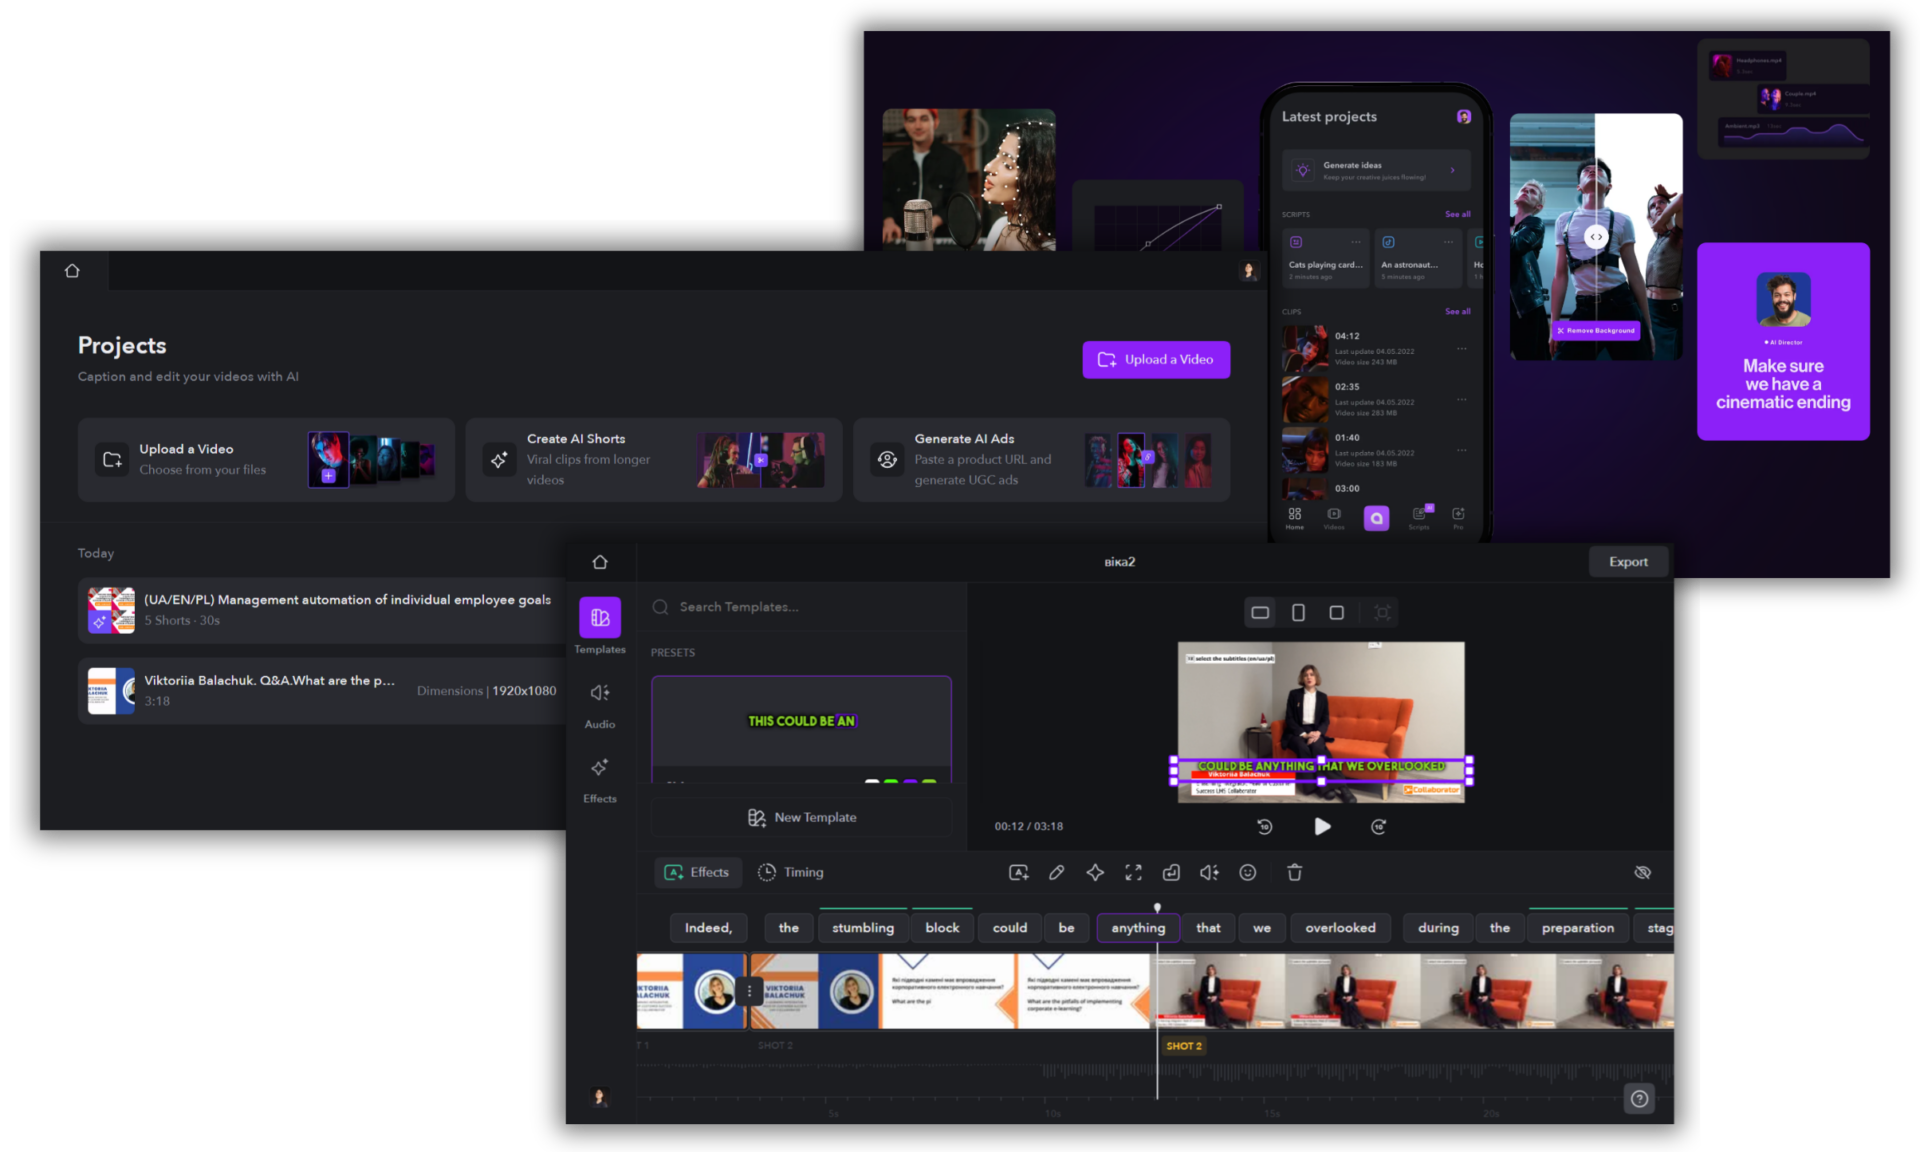Open Home in the phone bottom navigation
The height and width of the screenshot is (1152, 1920).
click(x=1295, y=518)
